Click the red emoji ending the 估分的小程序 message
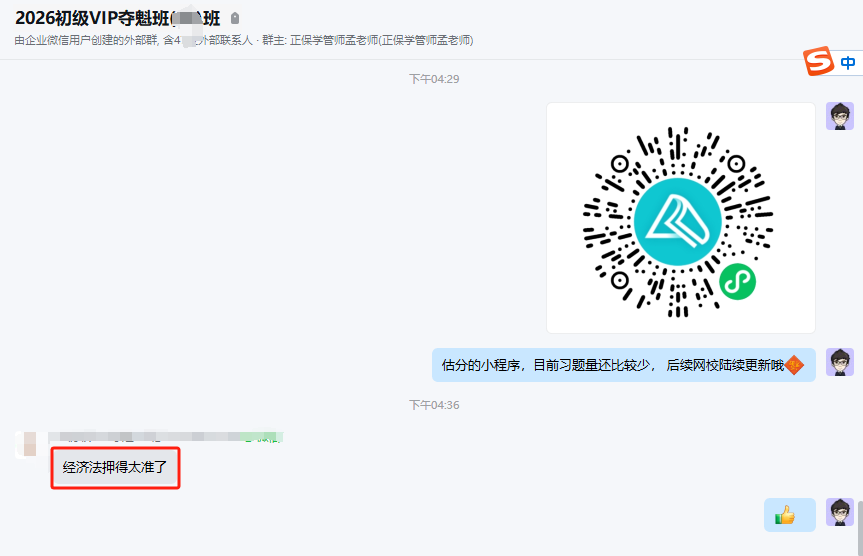 click(794, 365)
